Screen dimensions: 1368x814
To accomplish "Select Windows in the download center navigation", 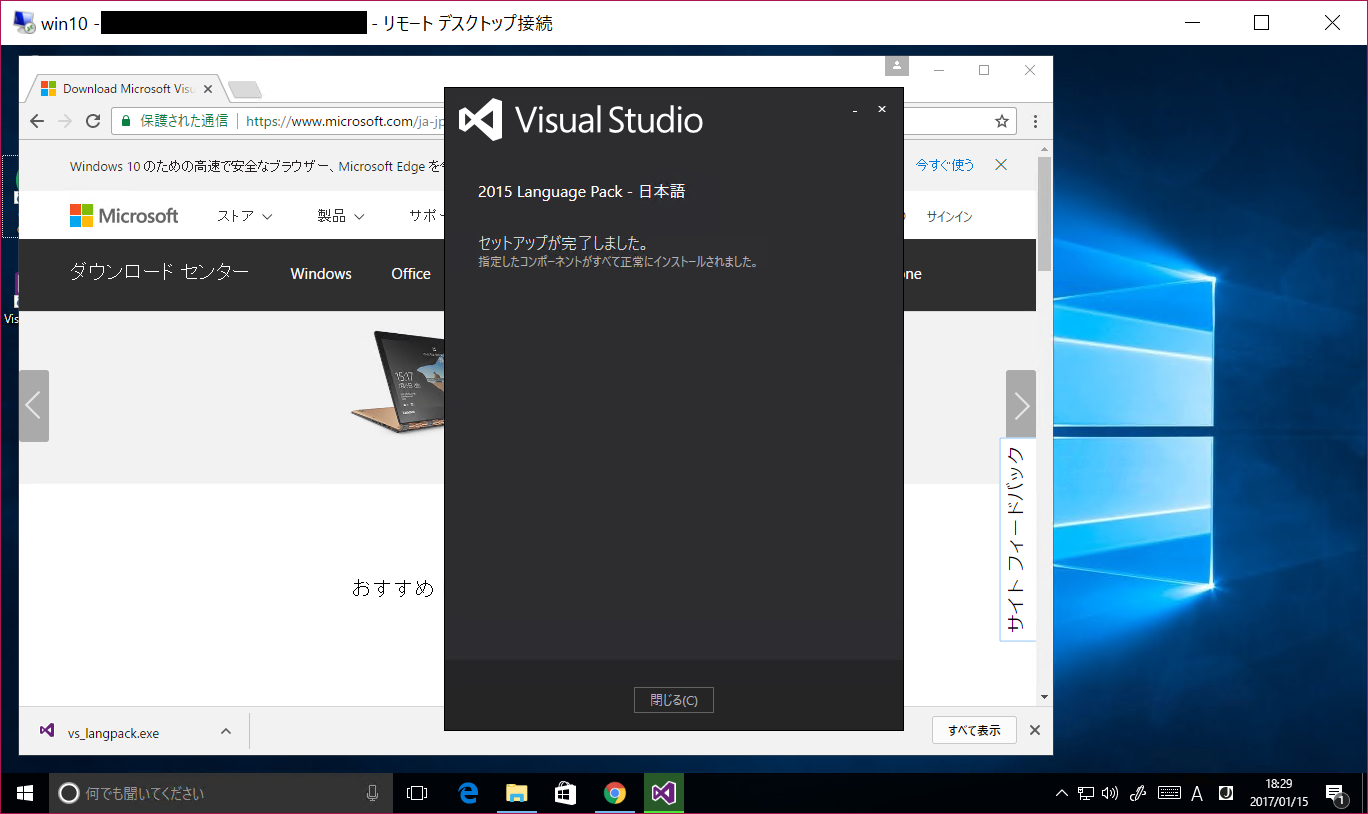I will click(x=320, y=273).
